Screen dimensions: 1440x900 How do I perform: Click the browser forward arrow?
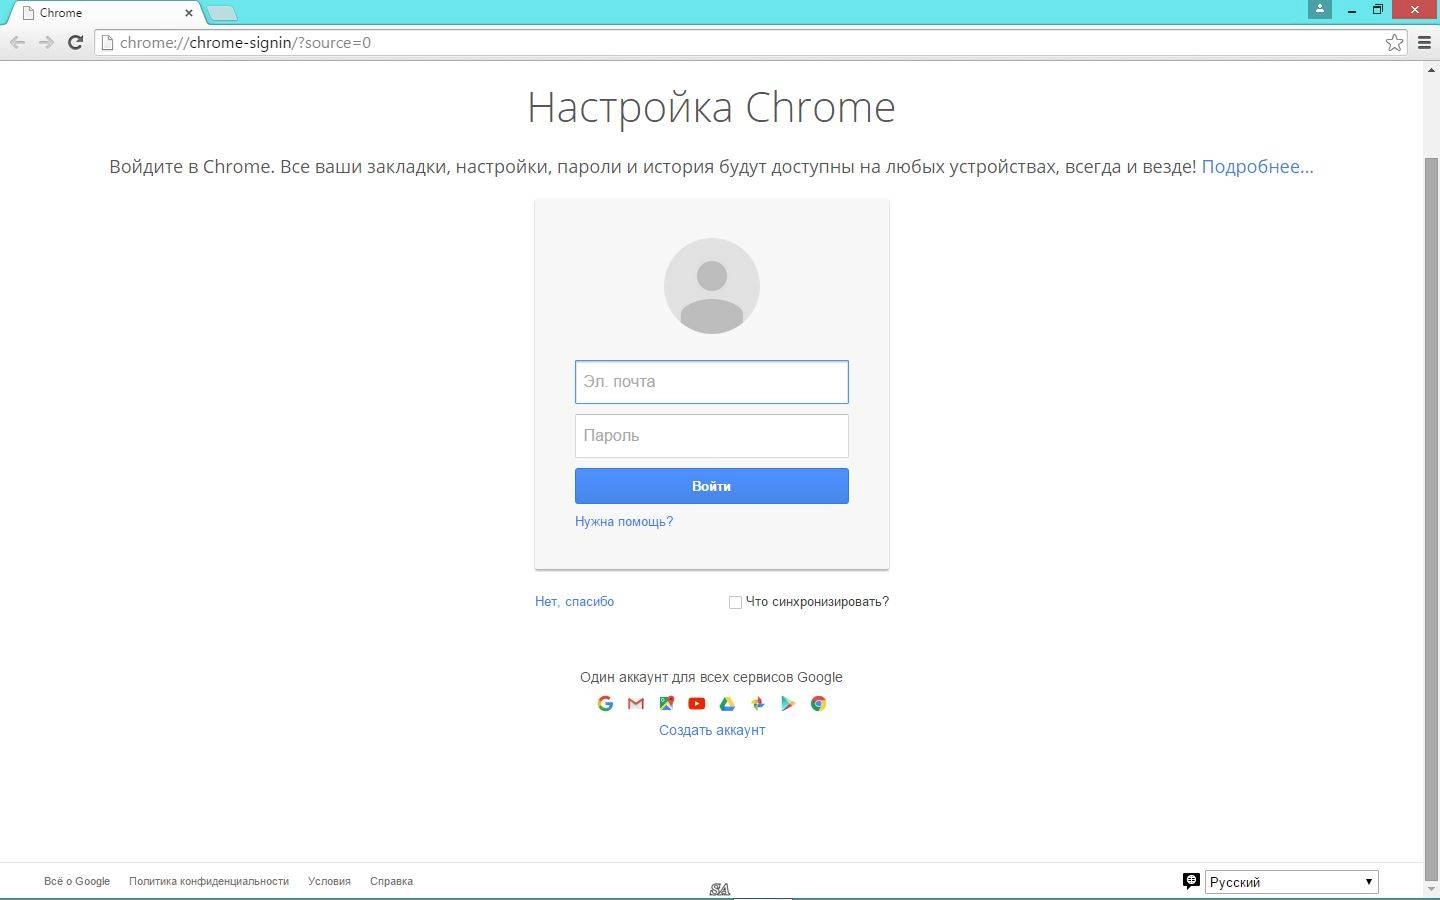(46, 42)
